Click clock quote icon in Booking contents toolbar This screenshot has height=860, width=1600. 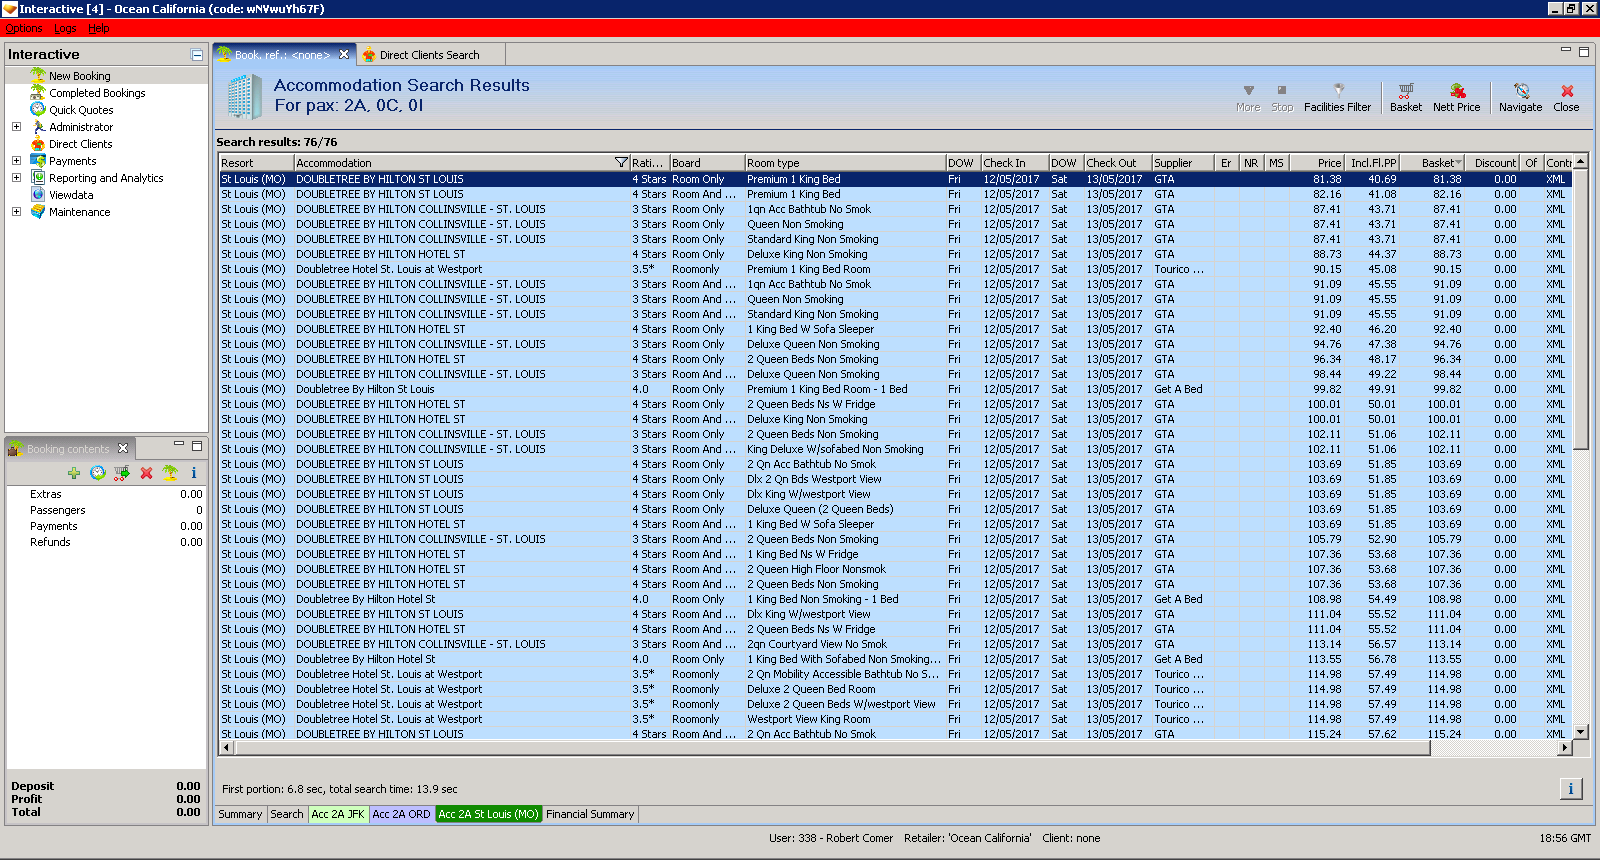pyautogui.click(x=98, y=473)
